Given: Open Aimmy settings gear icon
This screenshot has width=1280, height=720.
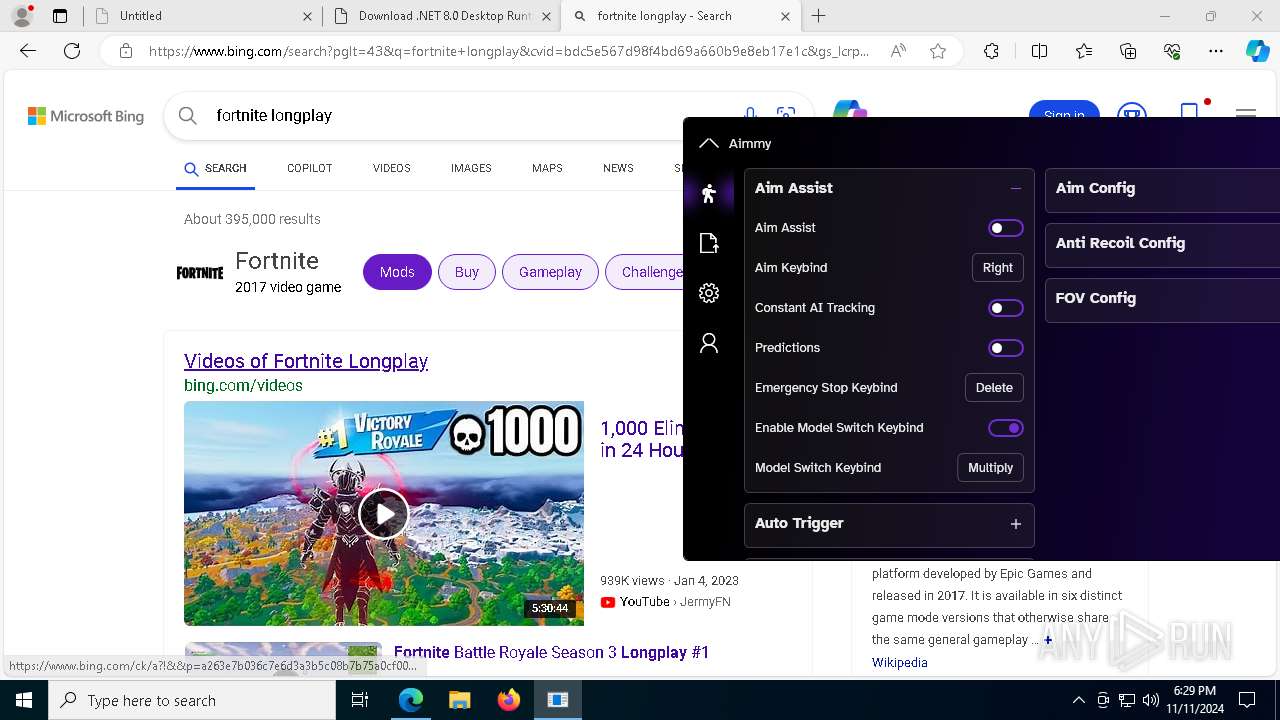Looking at the screenshot, I should (x=709, y=293).
